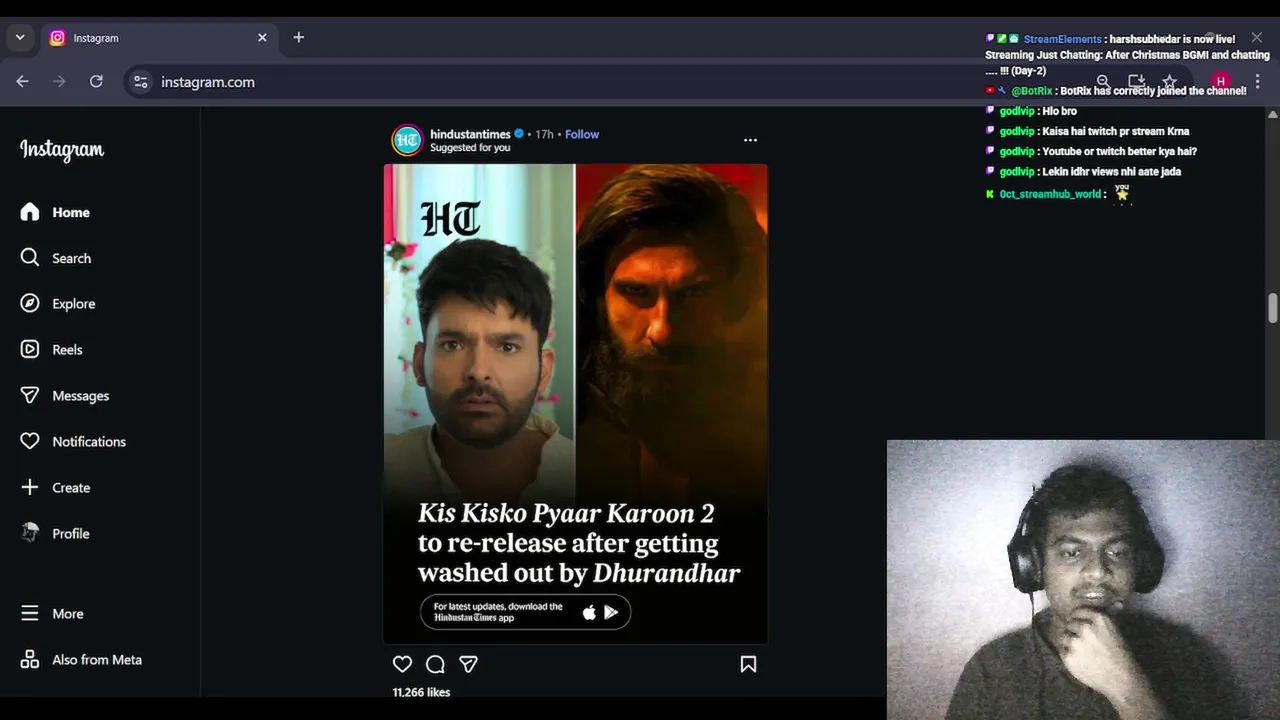Image resolution: width=1280 pixels, height=720 pixels.
Task: Click the Instagram logo in sidebar
Action: click(x=62, y=150)
